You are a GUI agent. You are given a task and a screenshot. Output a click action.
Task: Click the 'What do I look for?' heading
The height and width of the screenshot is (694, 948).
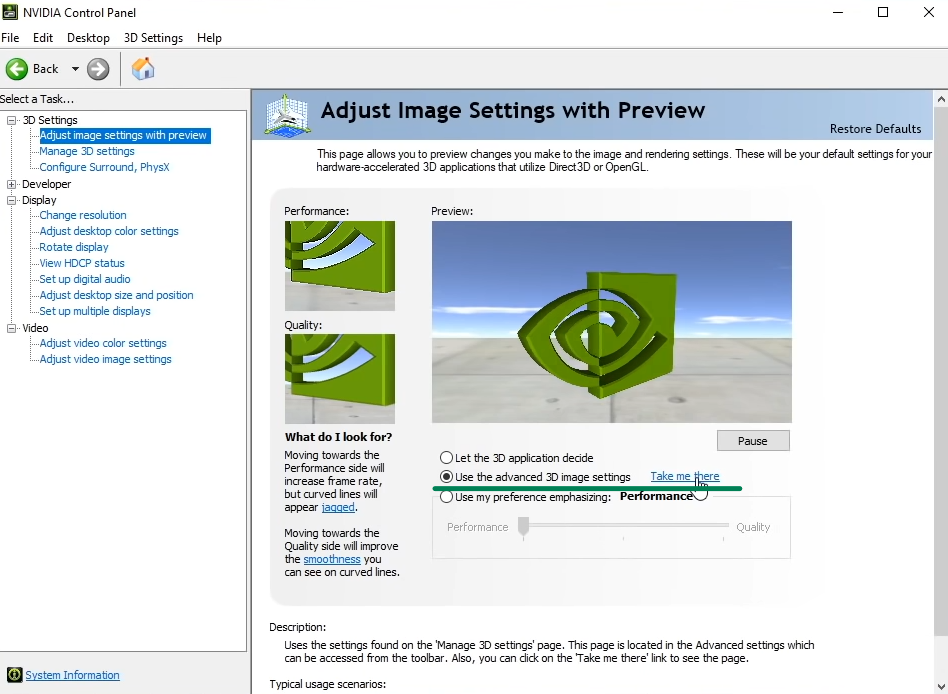click(x=338, y=437)
